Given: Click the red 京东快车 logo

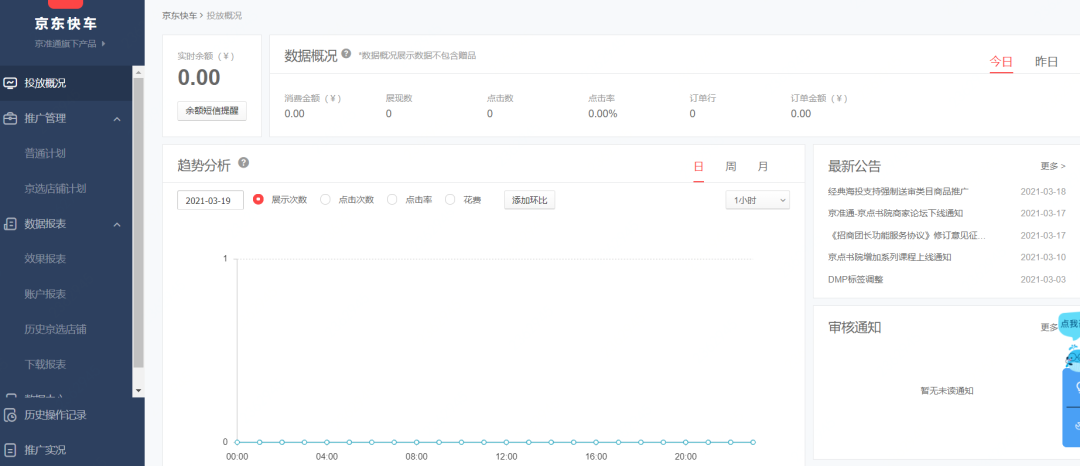Looking at the screenshot, I should pyautogui.click(x=65, y=4).
